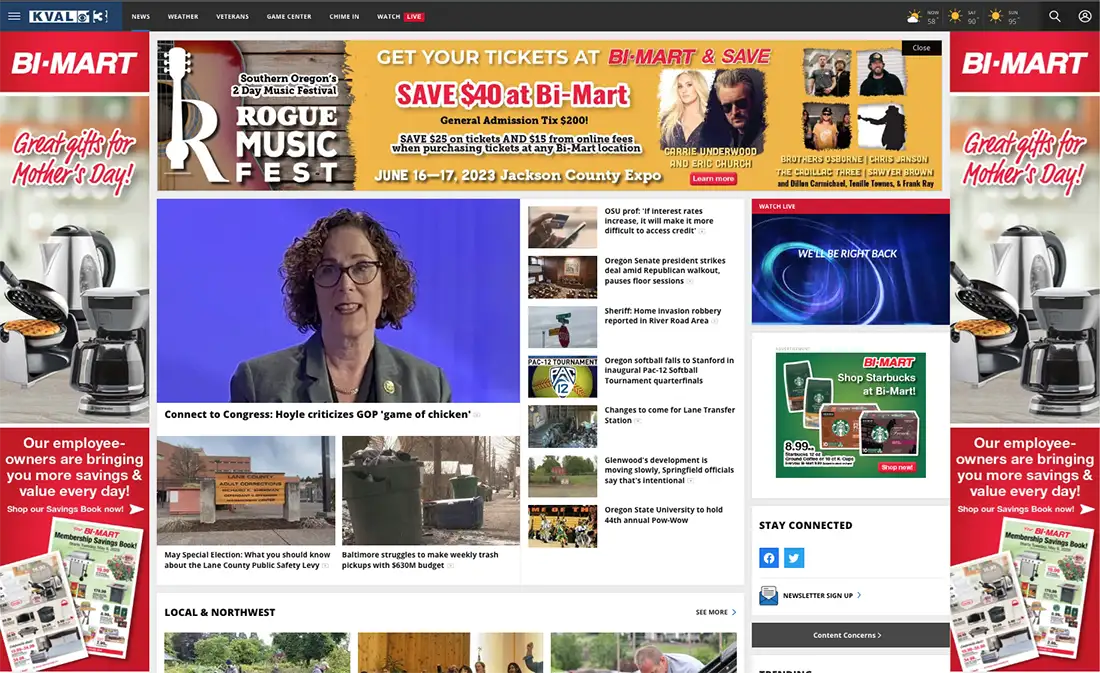The image size is (1100, 673).
Task: Click the Local & Northwest section heading
Action: (220, 613)
